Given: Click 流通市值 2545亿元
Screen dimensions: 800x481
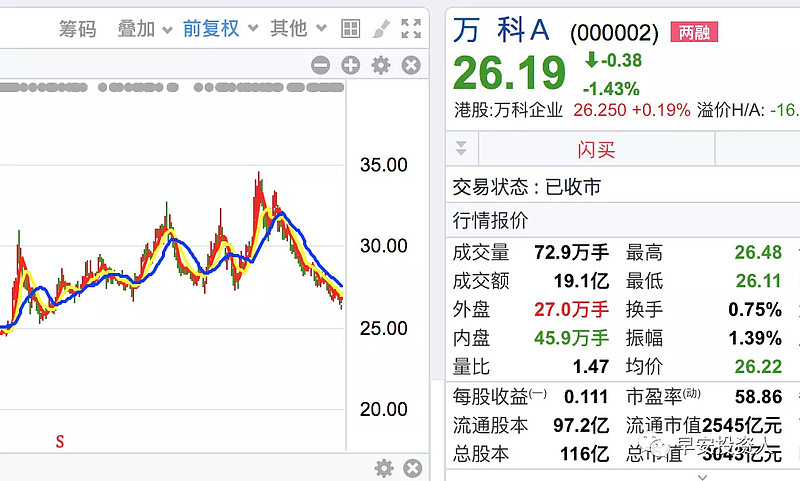Looking at the screenshot, I should point(741,425).
